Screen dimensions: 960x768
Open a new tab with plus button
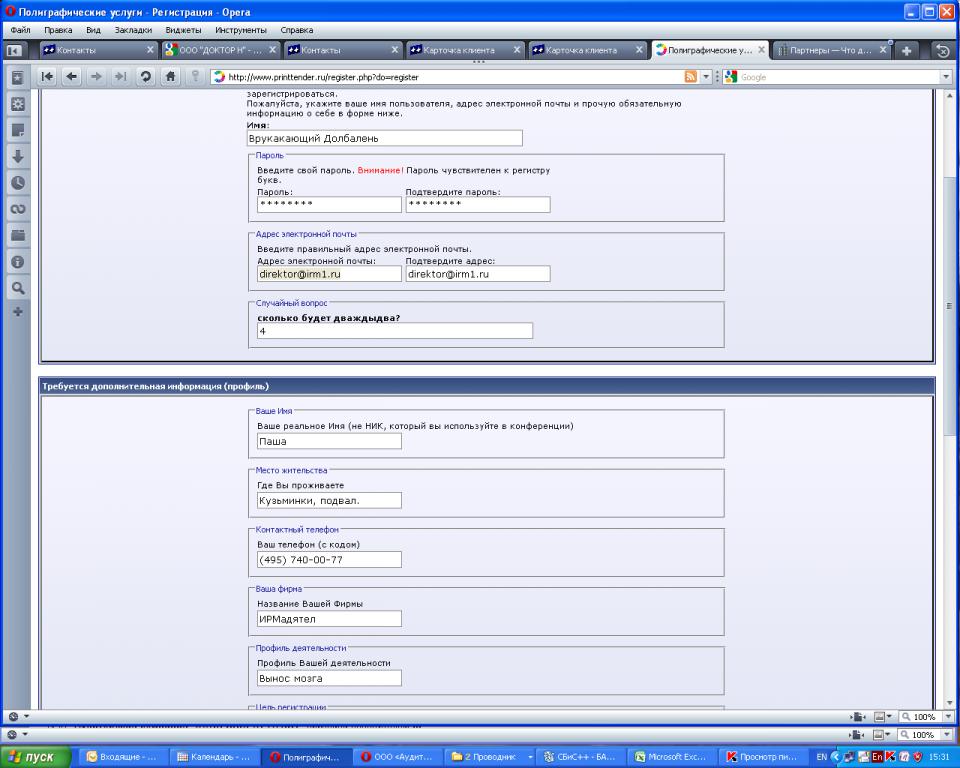pyautogui.click(x=905, y=50)
